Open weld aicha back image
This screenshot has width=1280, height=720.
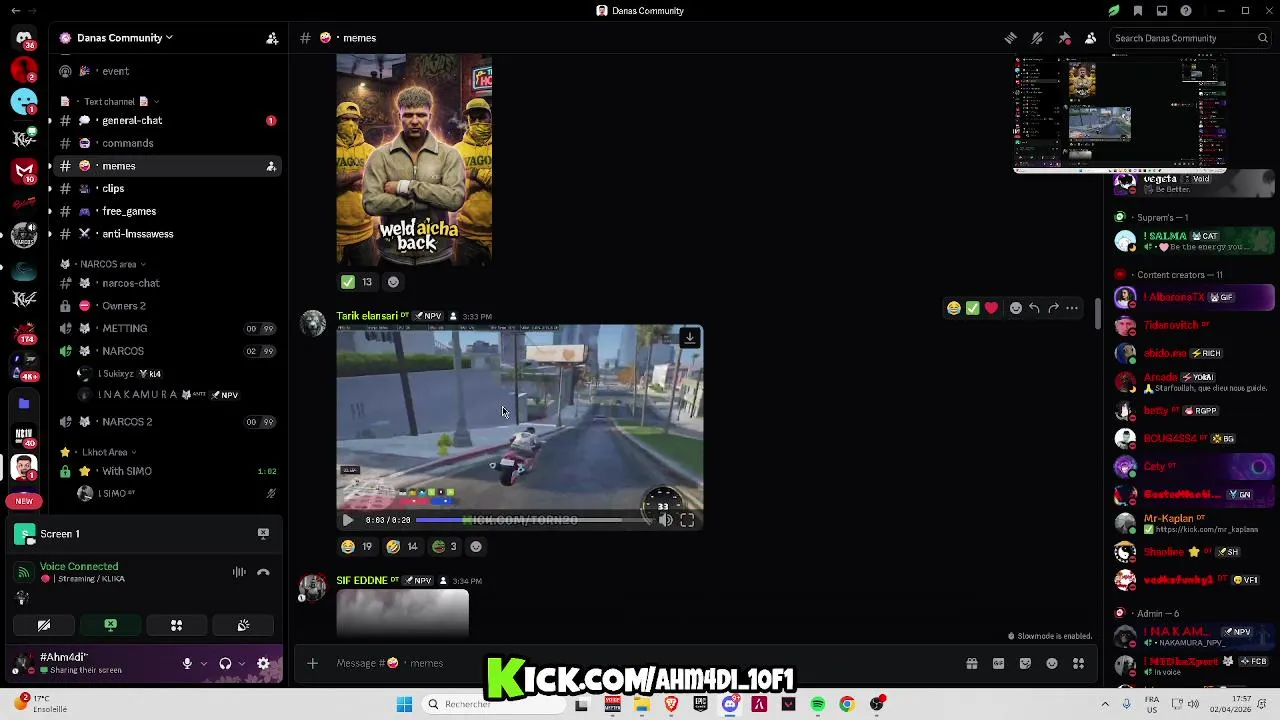click(x=414, y=160)
